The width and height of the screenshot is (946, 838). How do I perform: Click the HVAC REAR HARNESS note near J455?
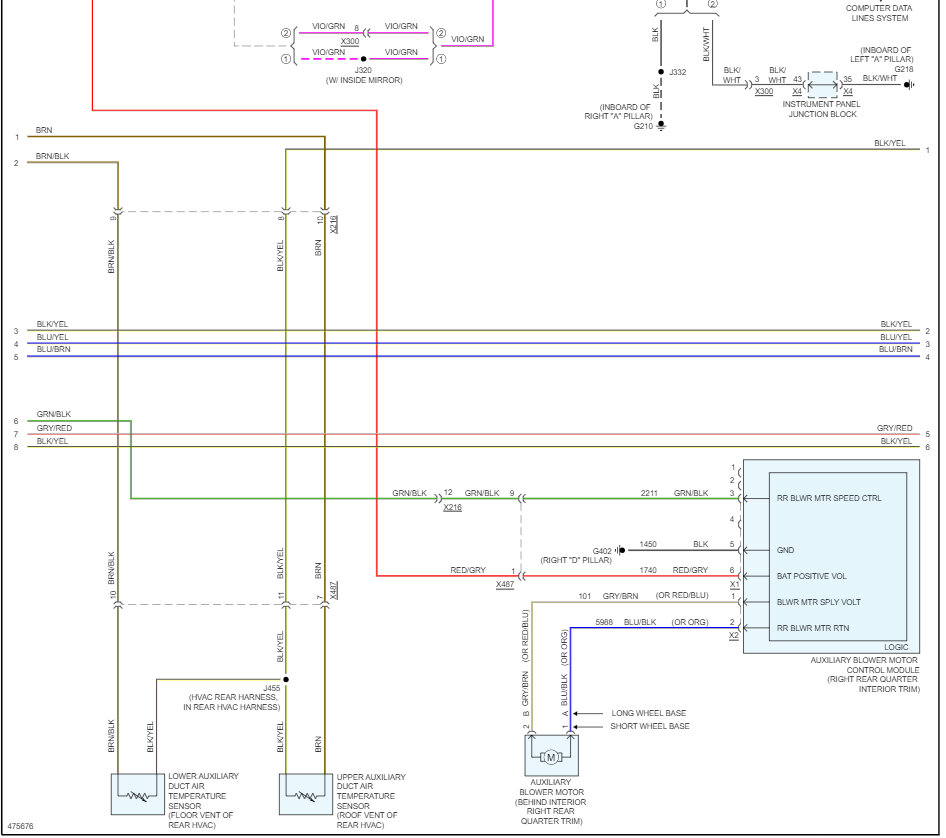coord(232,702)
